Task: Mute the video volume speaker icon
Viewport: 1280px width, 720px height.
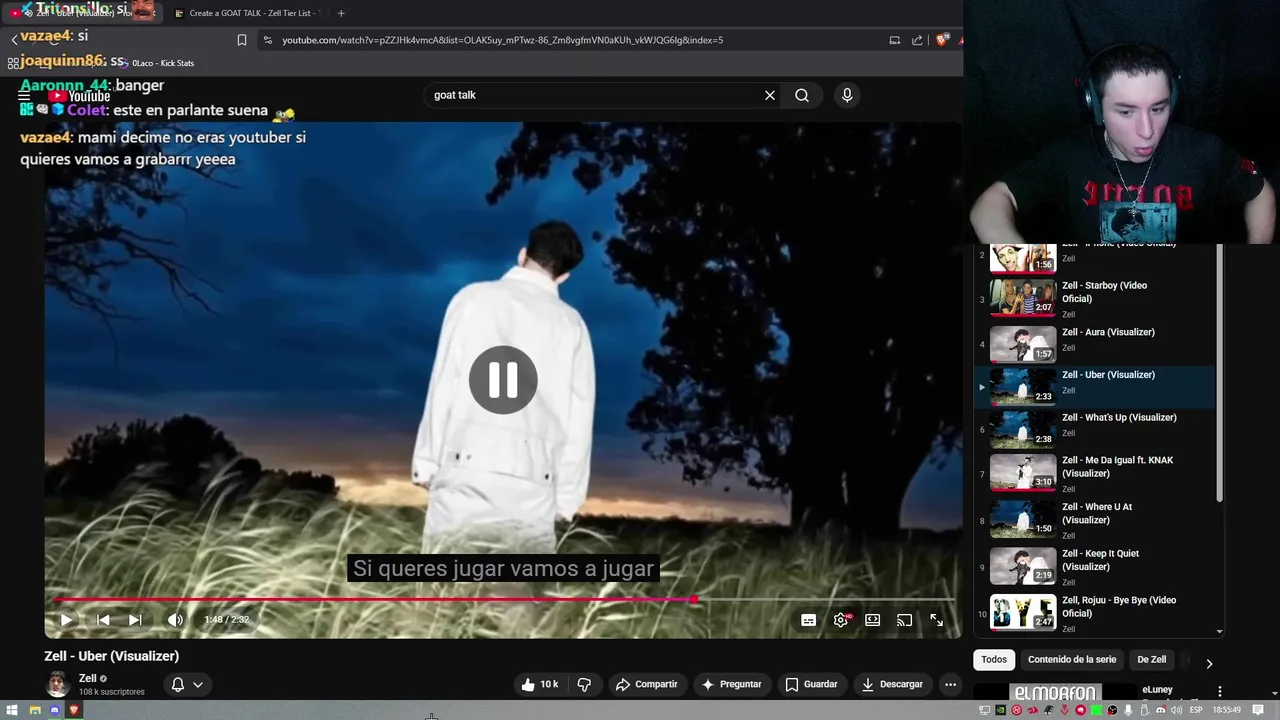Action: pyautogui.click(x=175, y=620)
